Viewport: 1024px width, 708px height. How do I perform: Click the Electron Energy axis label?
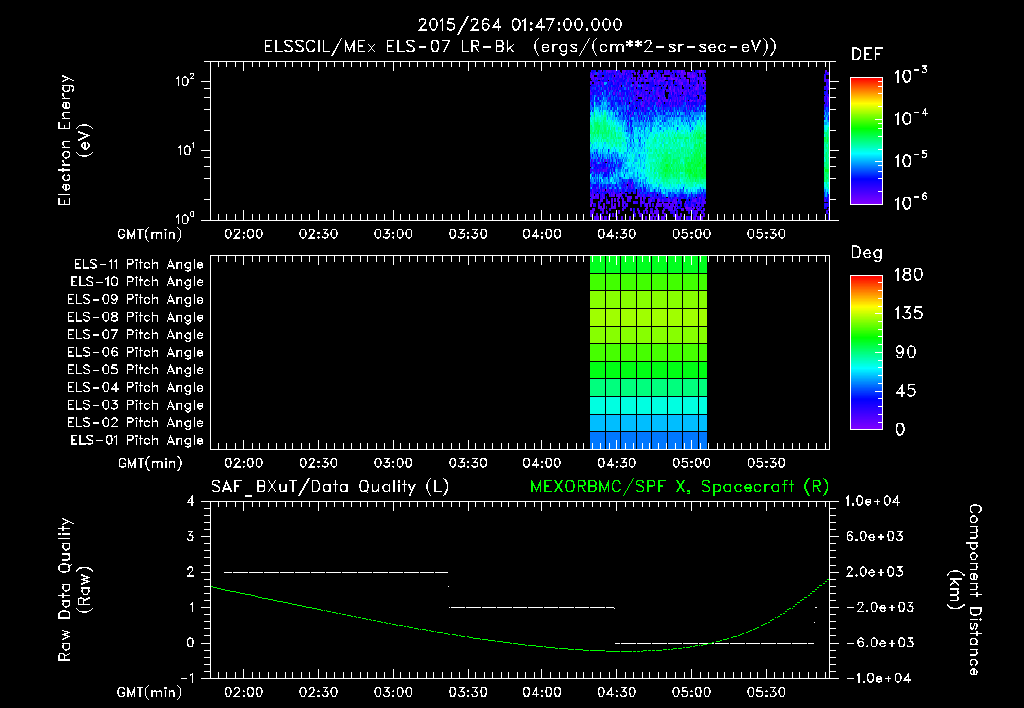(74, 140)
